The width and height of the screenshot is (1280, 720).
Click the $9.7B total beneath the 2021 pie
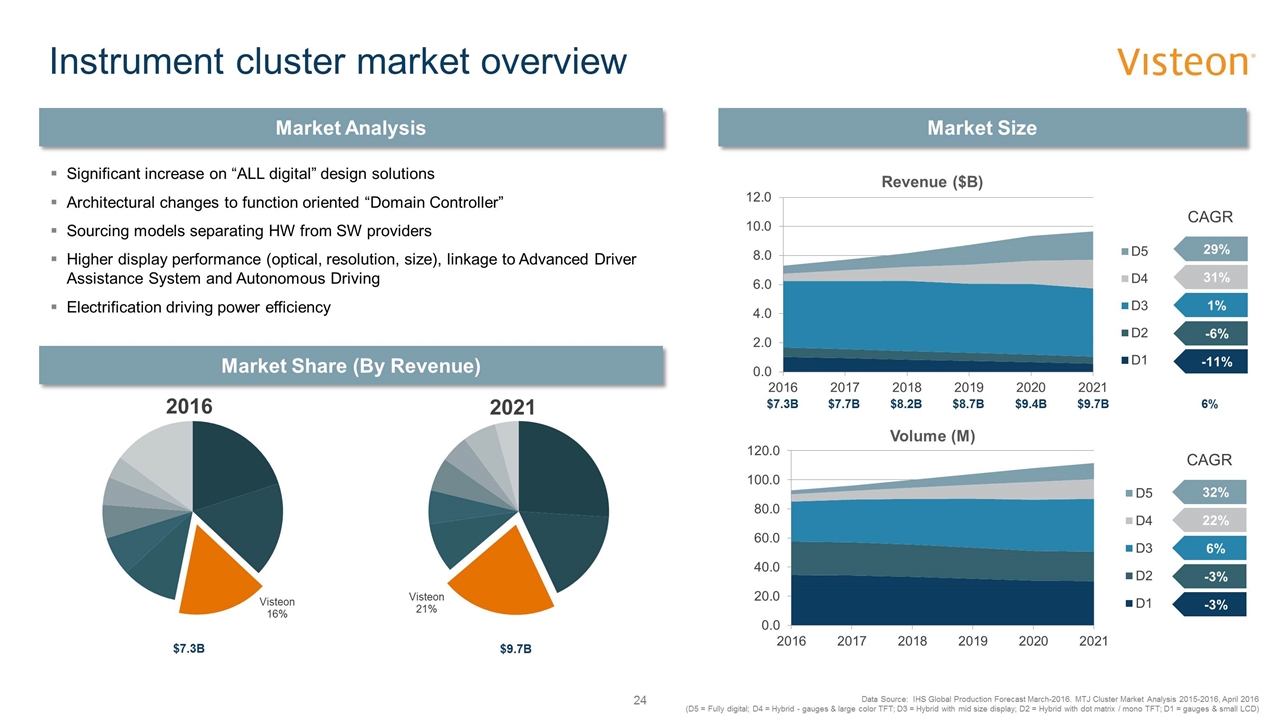click(515, 649)
